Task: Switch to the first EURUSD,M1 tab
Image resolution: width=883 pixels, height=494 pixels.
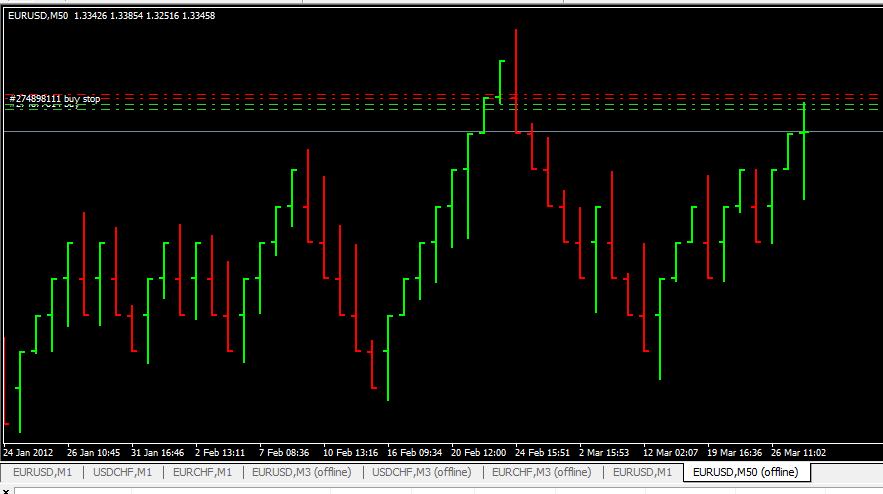Action: [42, 472]
